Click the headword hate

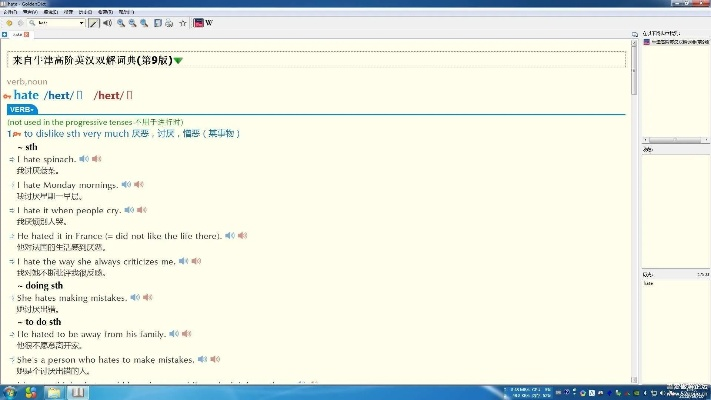tap(26, 95)
